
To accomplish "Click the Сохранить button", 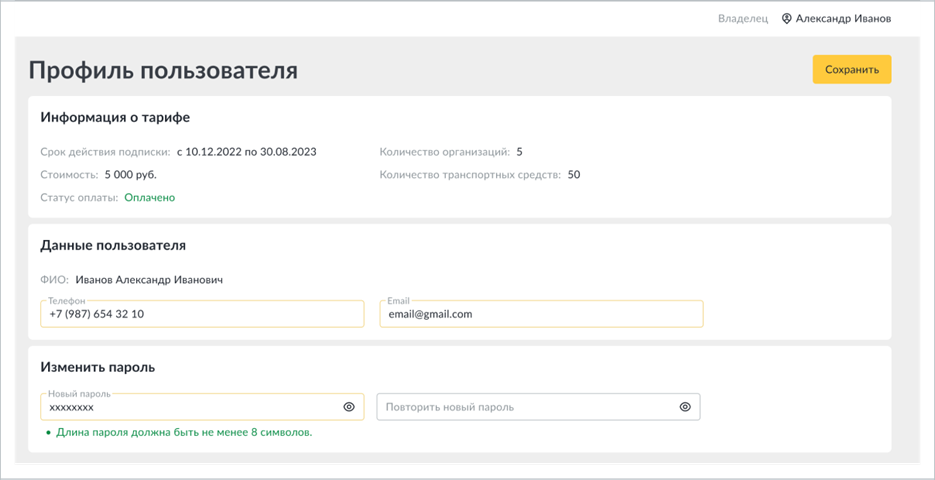I will (x=852, y=69).
